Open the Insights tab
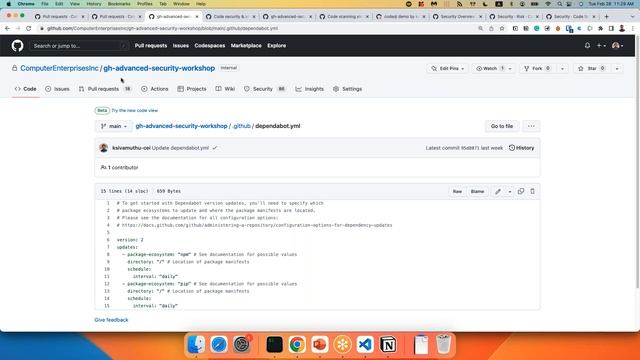 [x=310, y=89]
